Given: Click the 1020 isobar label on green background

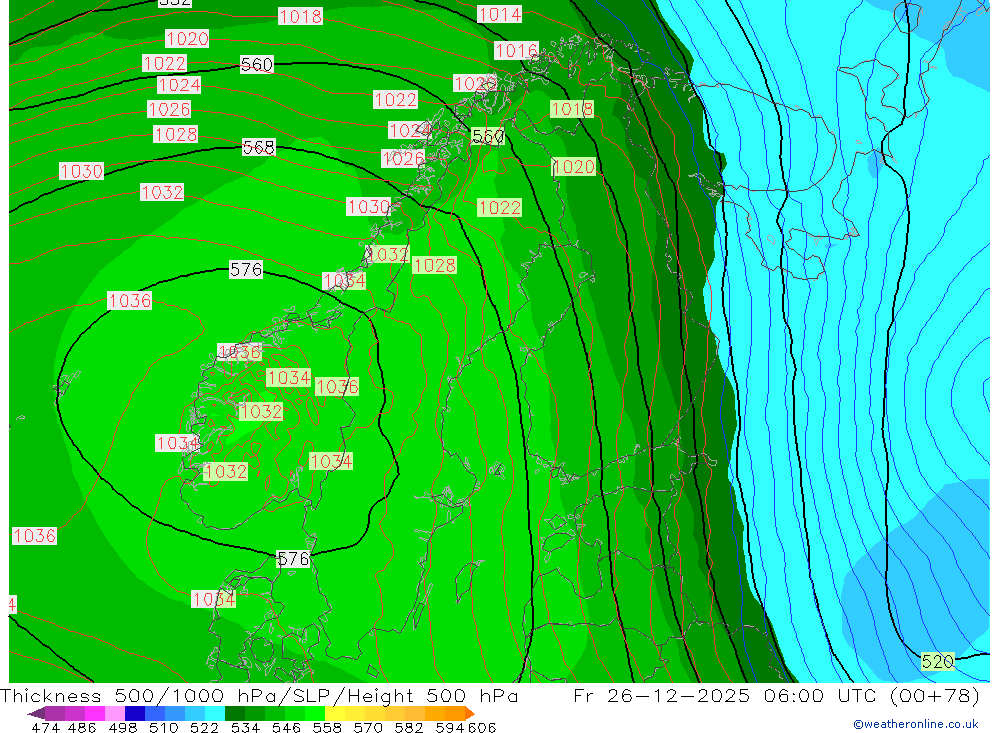Looking at the screenshot, I should [x=573, y=167].
